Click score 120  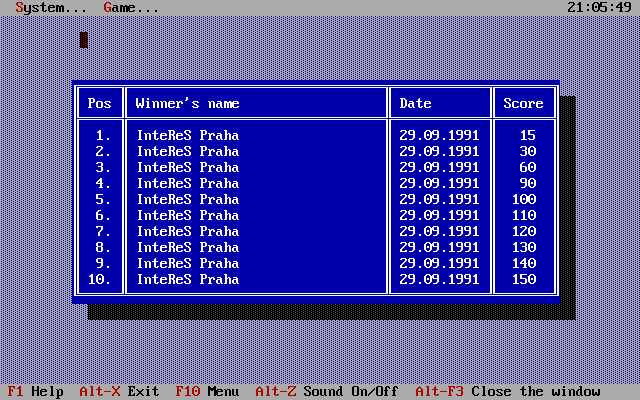coord(524,231)
